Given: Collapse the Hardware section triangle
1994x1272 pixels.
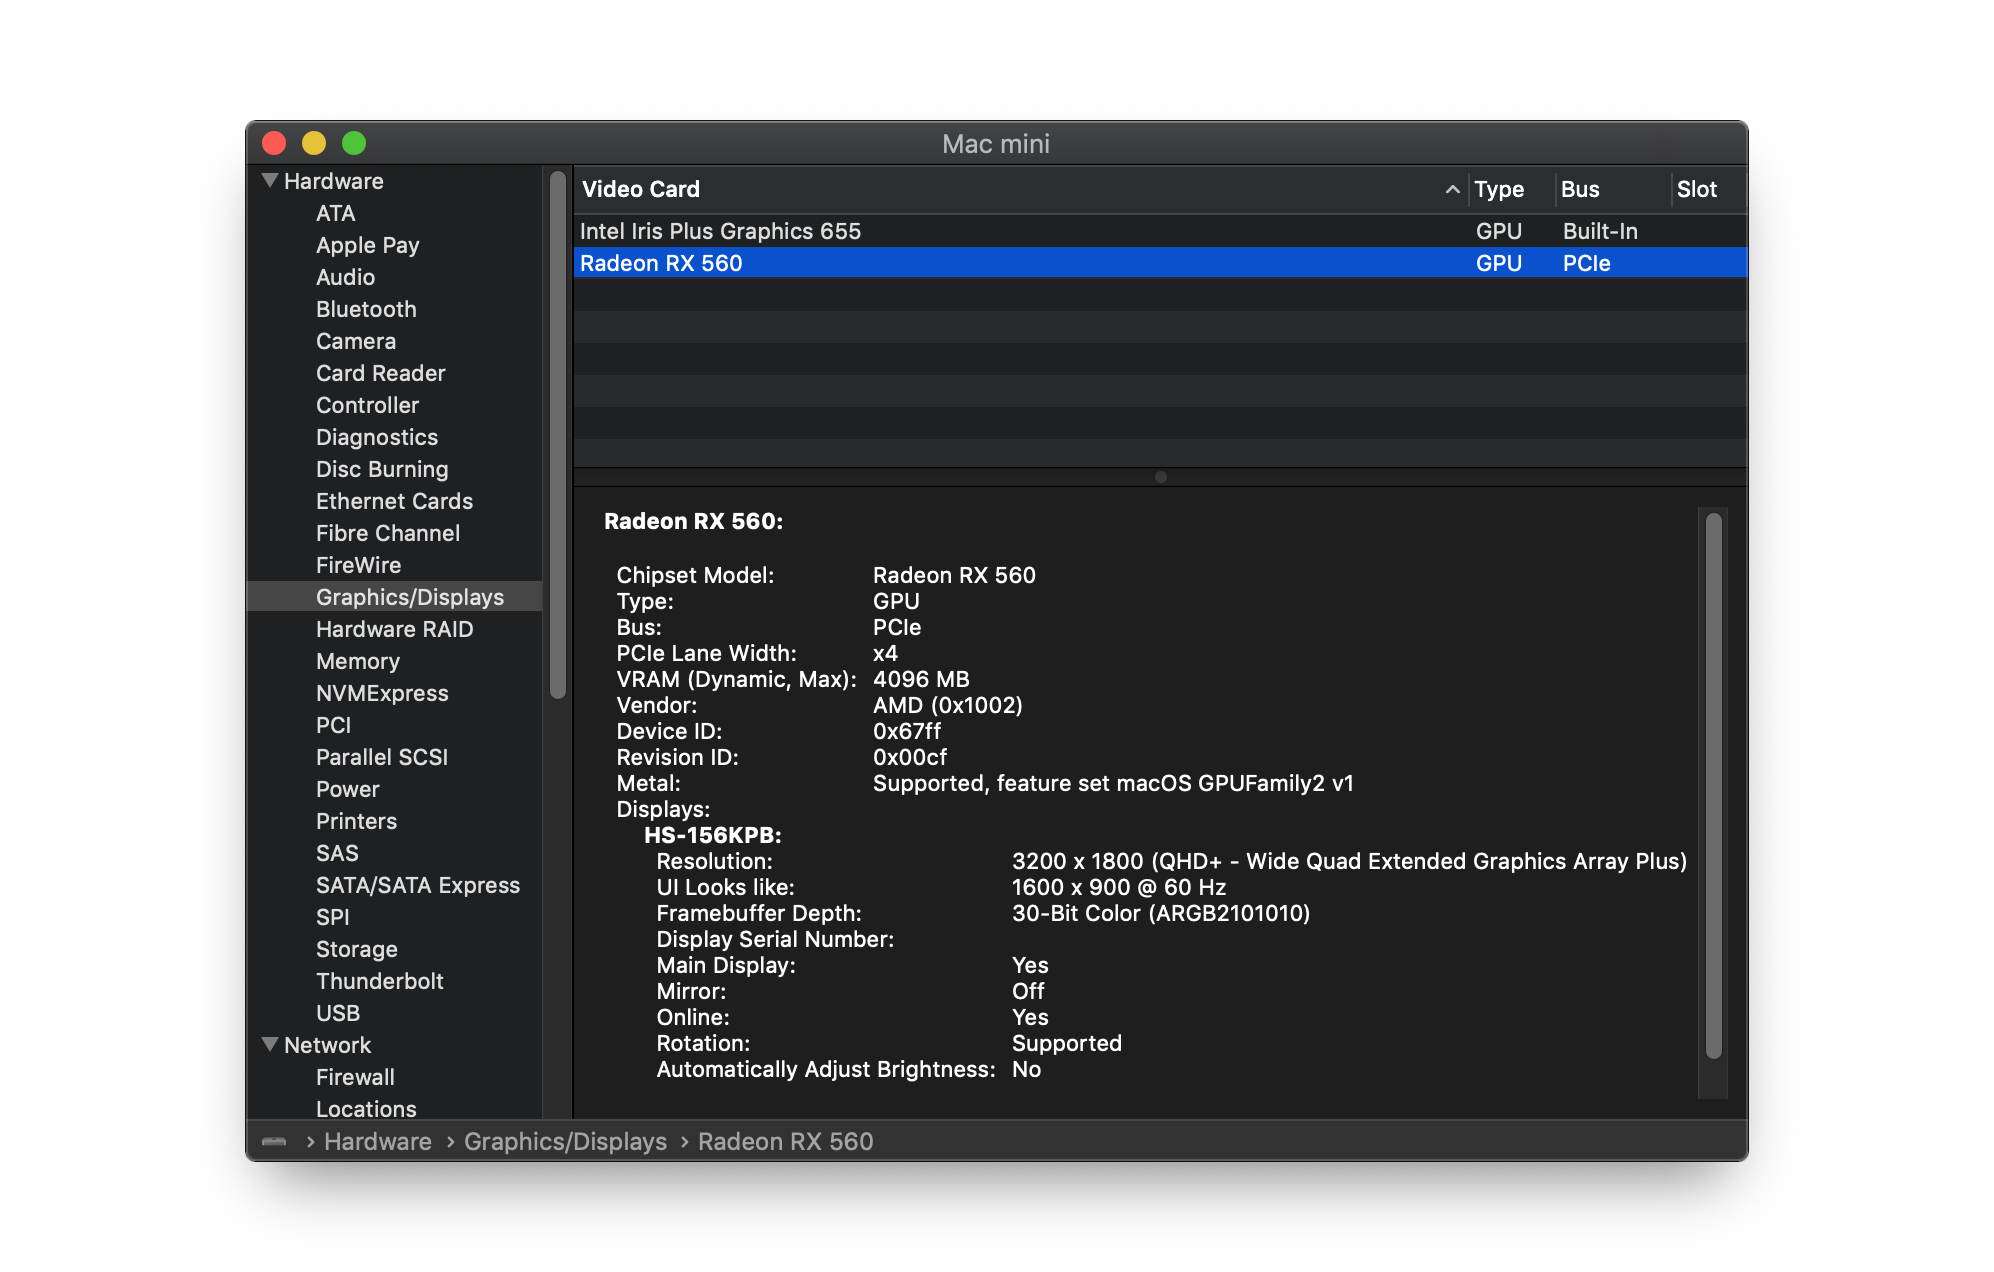Looking at the screenshot, I should click(x=270, y=181).
